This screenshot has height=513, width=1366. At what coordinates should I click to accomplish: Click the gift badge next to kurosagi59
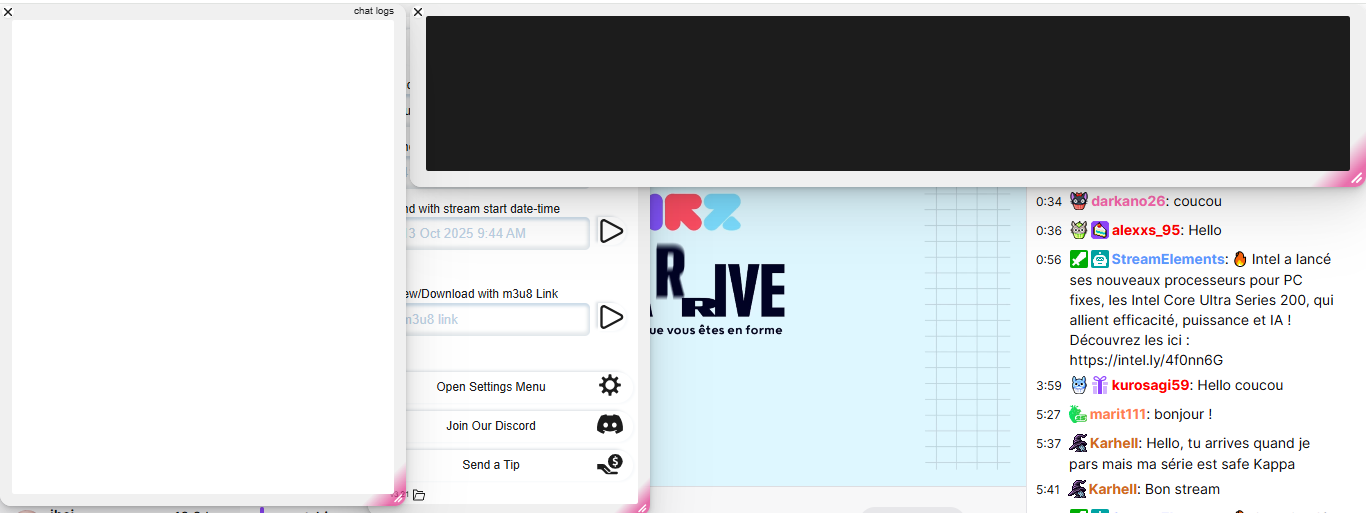pyautogui.click(x=1100, y=385)
